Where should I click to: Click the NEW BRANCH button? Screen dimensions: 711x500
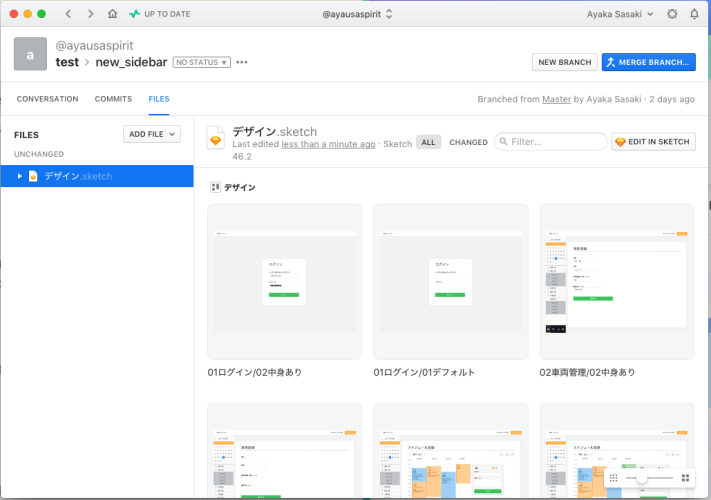point(565,62)
